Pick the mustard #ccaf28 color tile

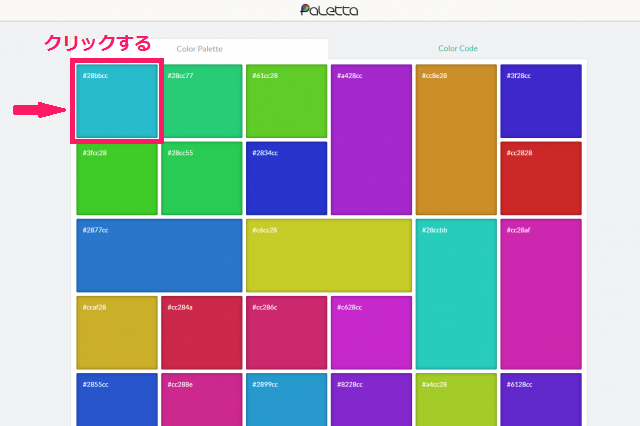(x=117, y=333)
